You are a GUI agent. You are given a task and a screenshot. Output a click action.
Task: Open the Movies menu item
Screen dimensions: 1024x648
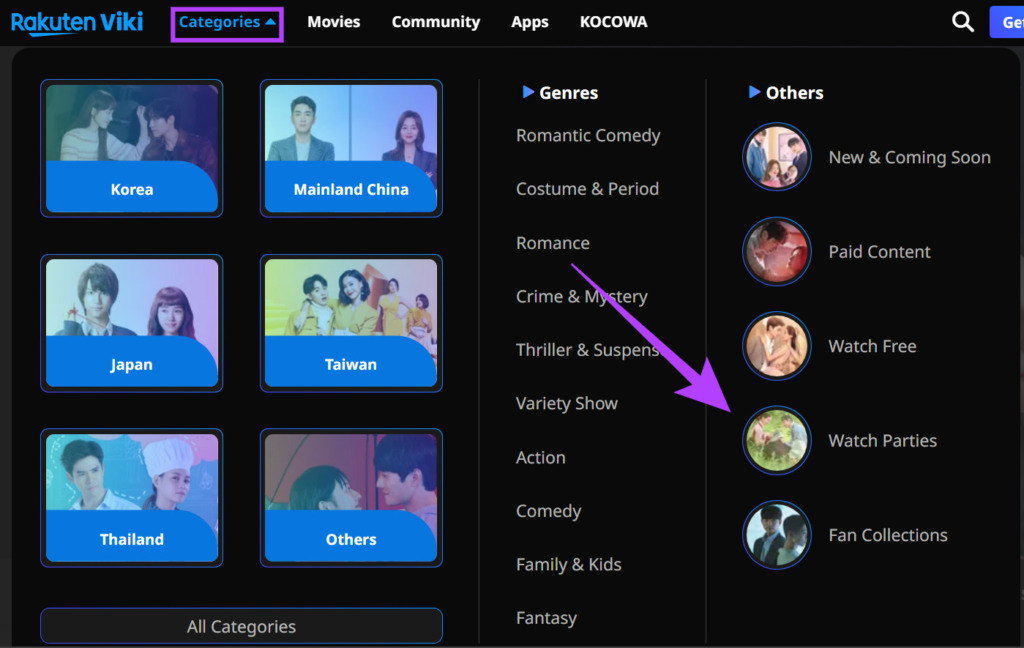pyautogui.click(x=333, y=22)
